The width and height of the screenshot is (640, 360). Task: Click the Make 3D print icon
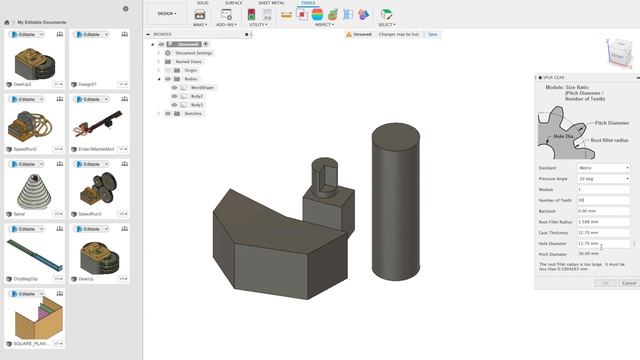(200, 15)
